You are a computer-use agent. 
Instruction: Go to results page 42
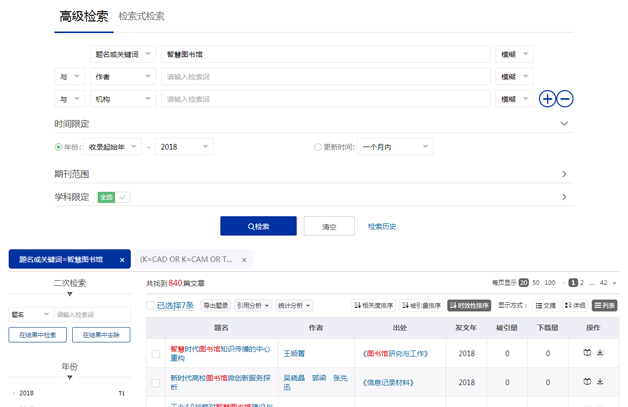603,283
